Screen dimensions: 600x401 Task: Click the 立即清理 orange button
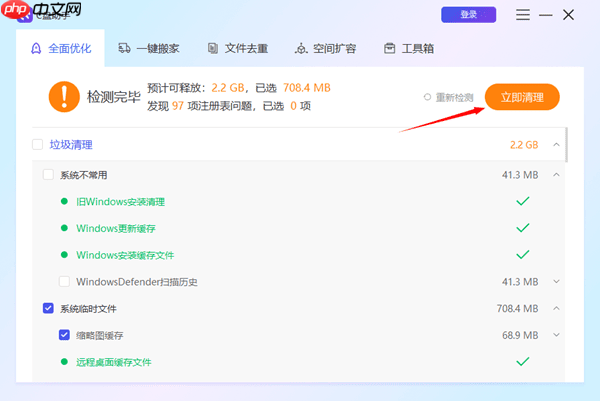click(522, 97)
